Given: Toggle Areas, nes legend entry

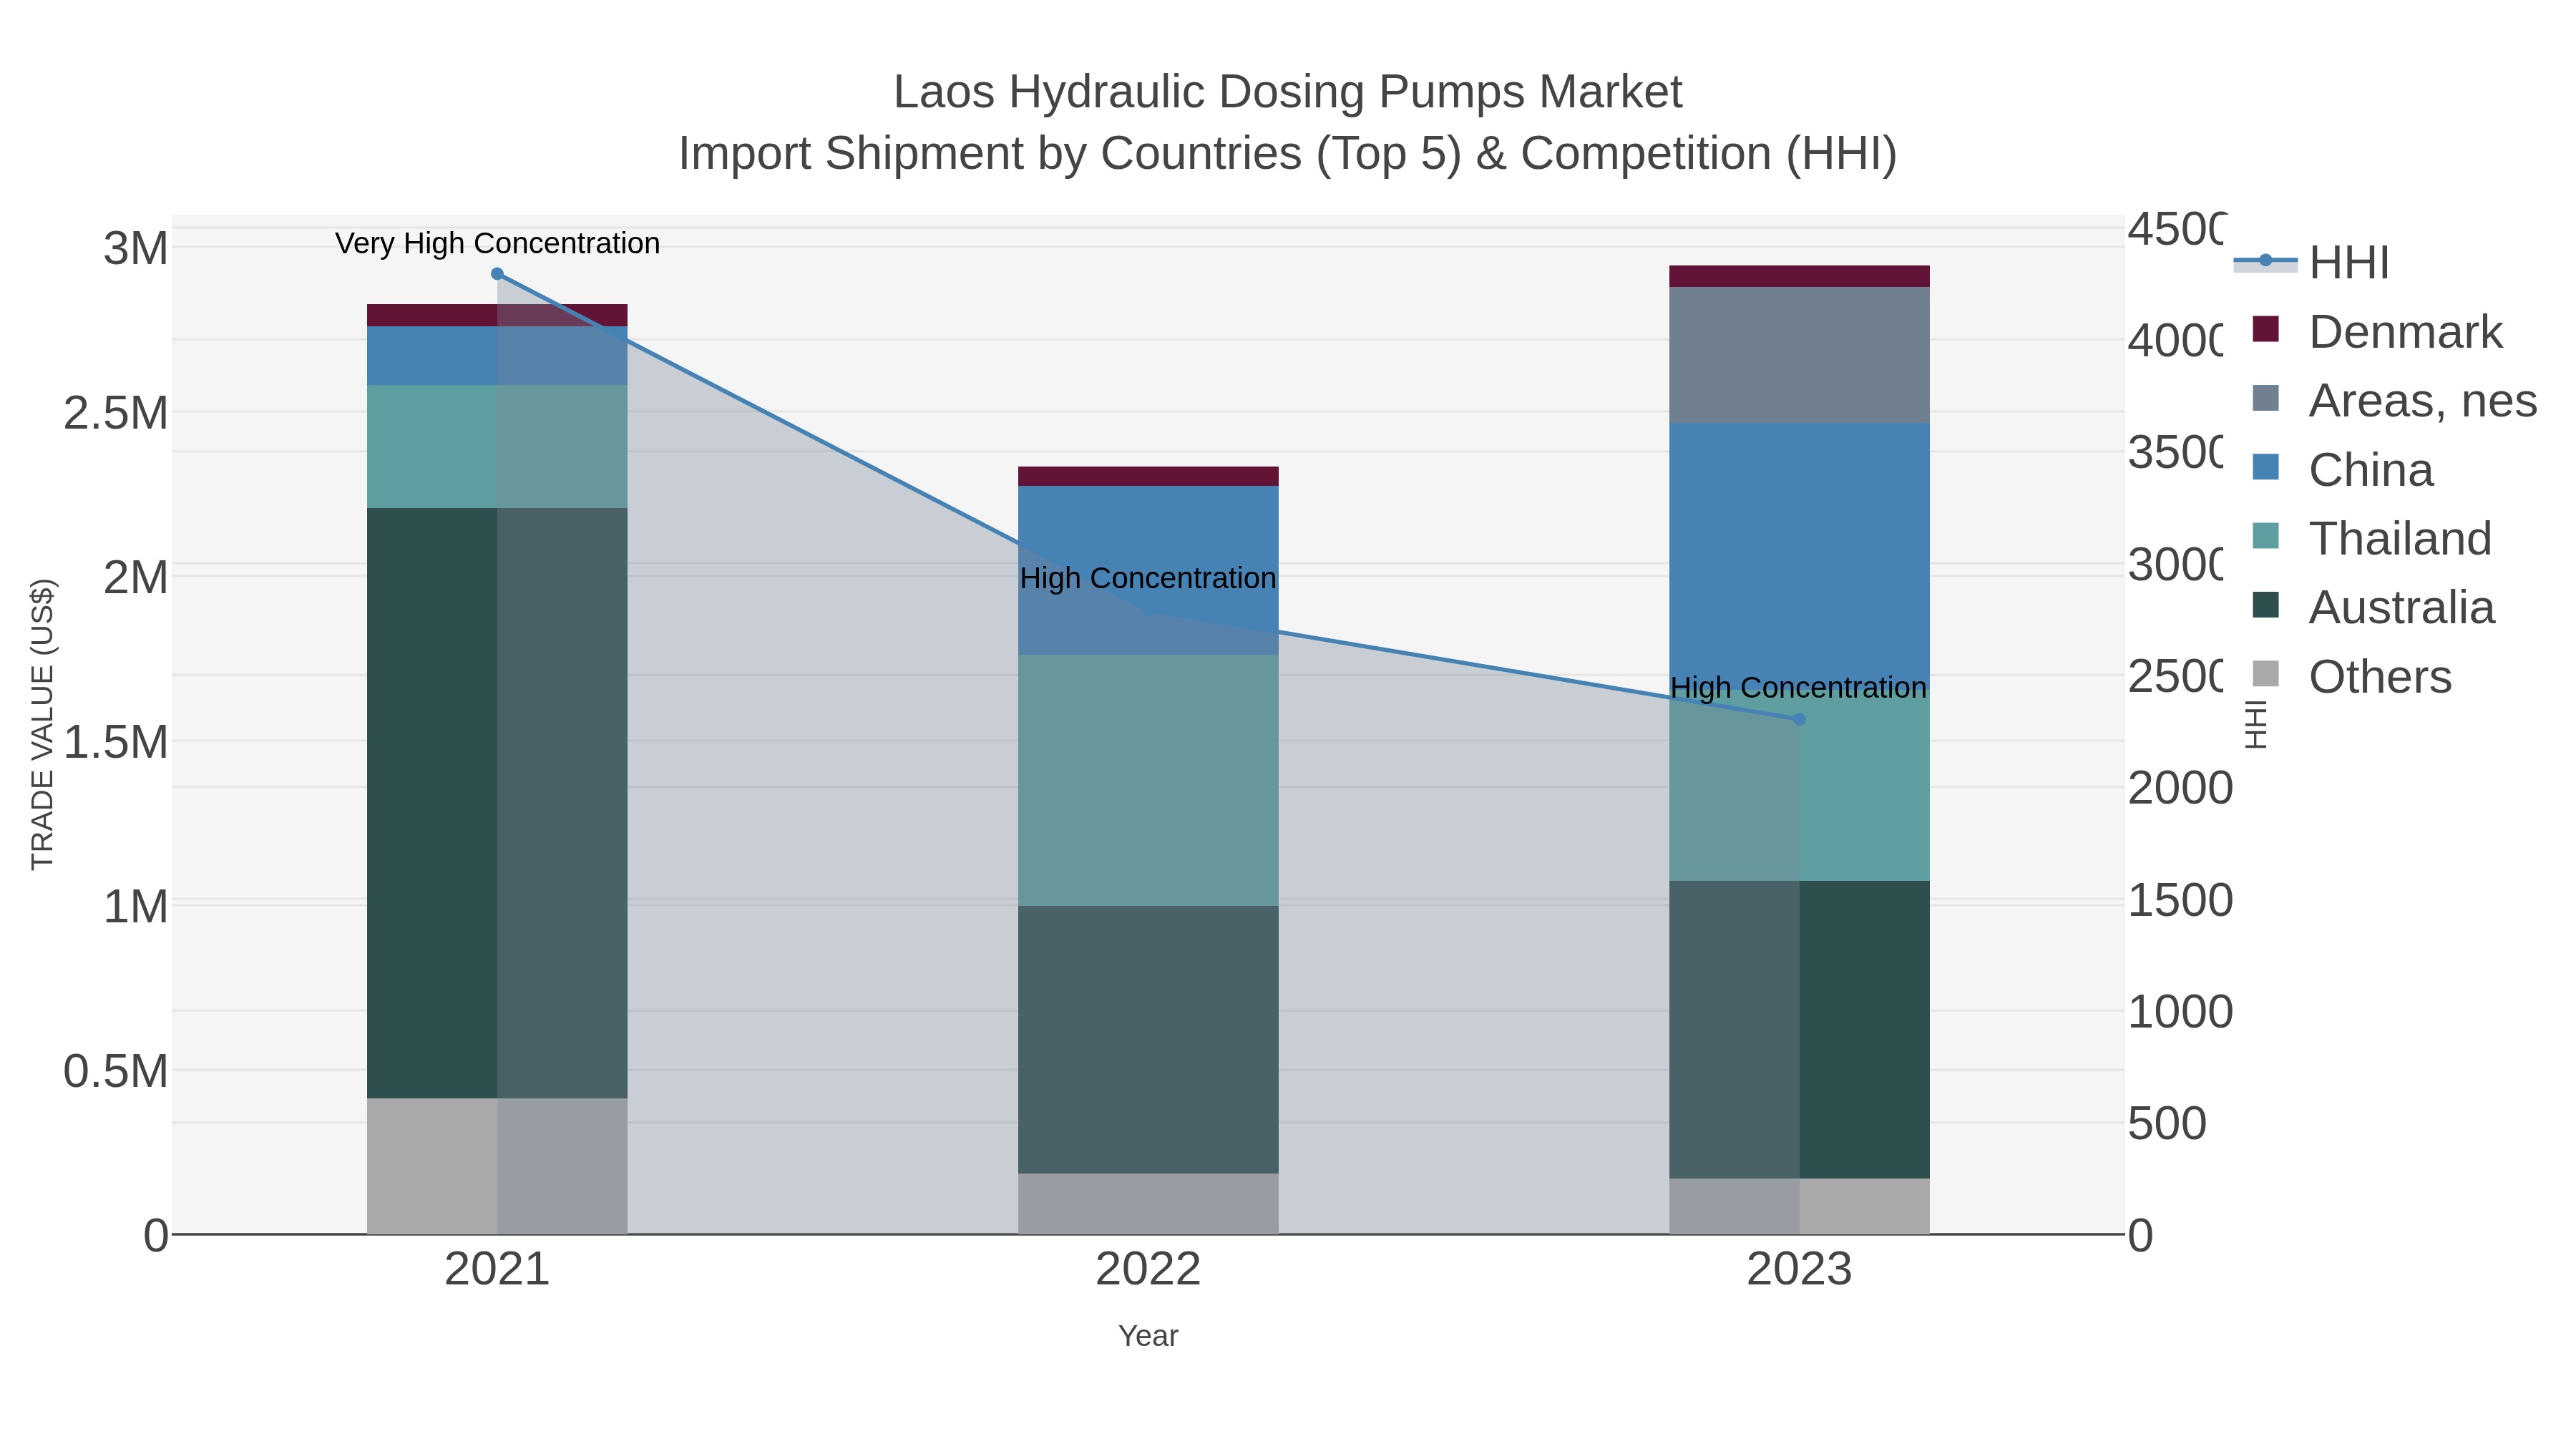Looking at the screenshot, I should coord(2394,401).
